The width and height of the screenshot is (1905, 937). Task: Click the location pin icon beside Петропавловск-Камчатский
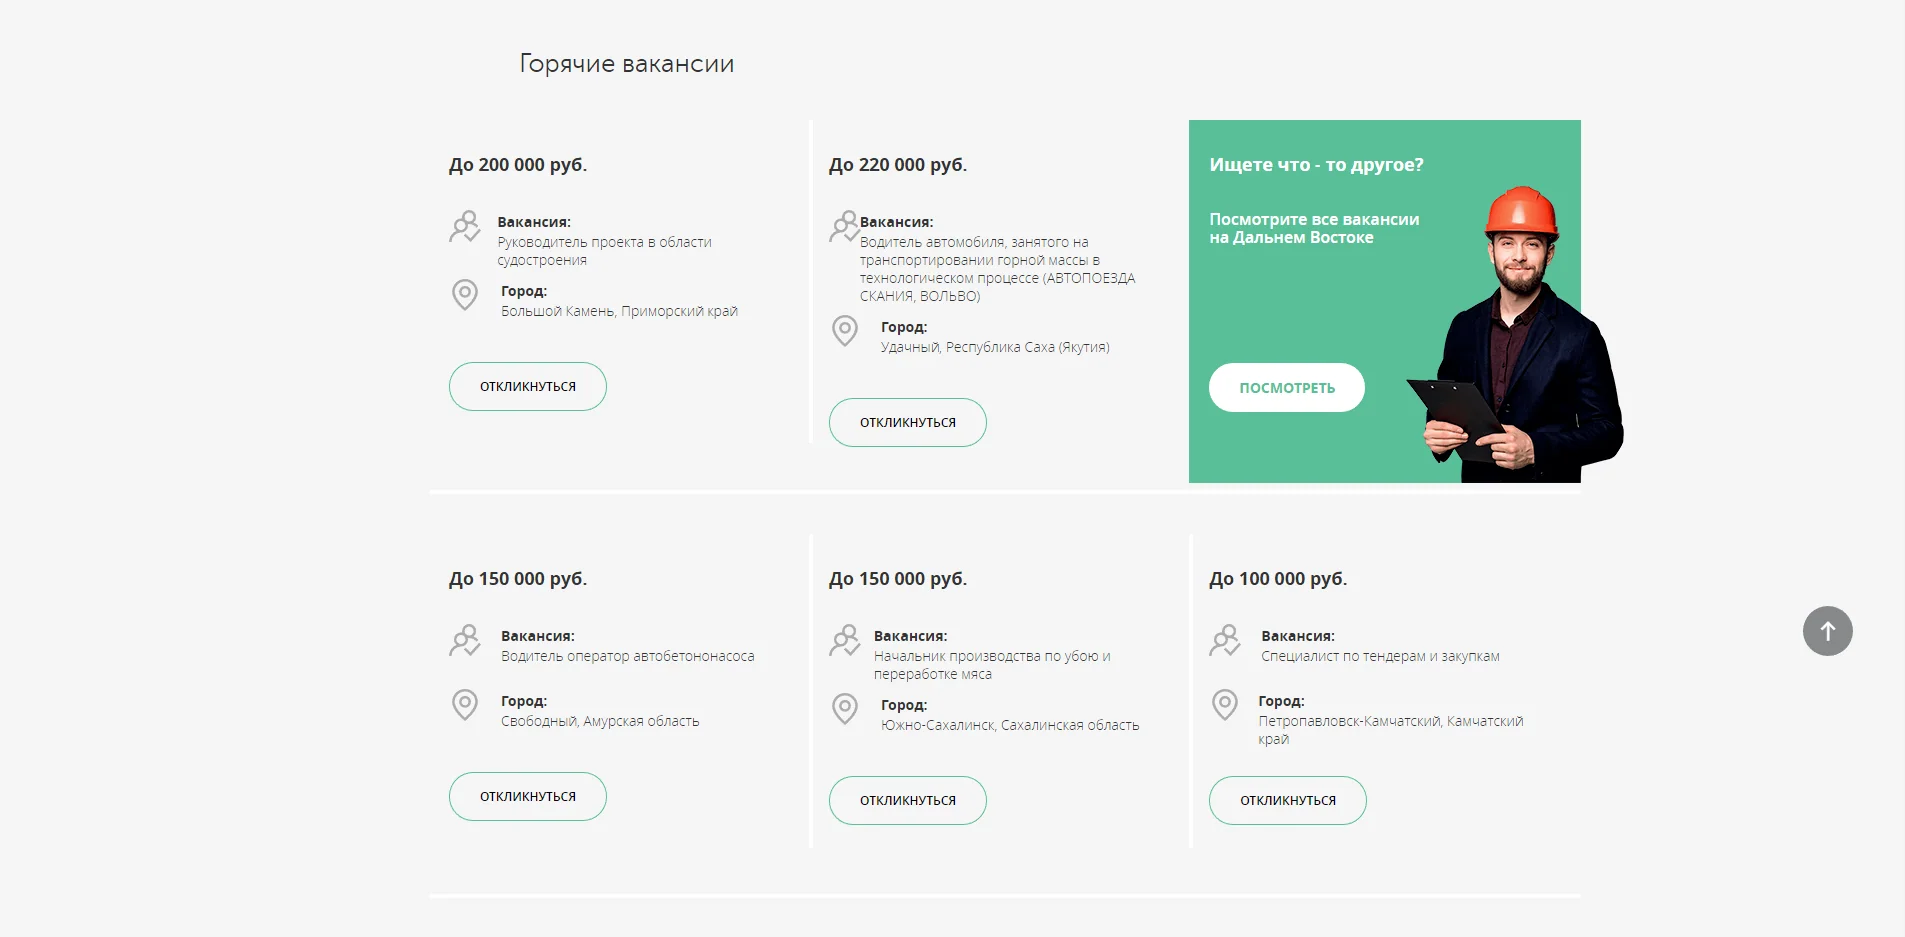[x=1225, y=705]
